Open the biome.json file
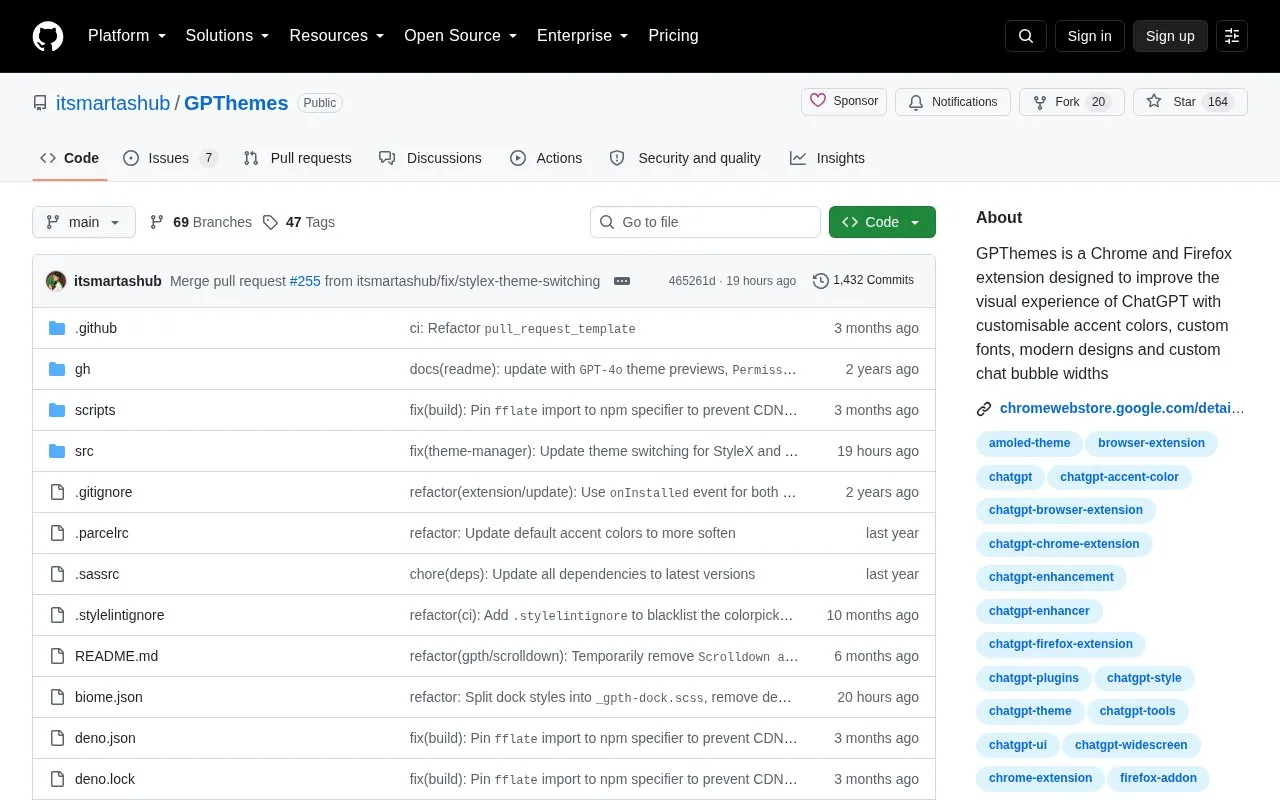Image resolution: width=1280 pixels, height=800 pixels. tap(109, 697)
